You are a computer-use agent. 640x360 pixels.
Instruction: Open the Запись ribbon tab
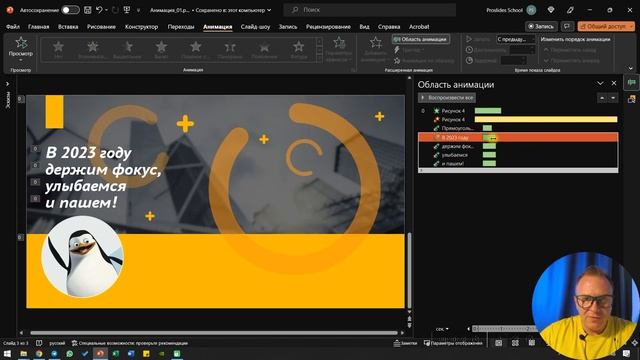click(x=288, y=27)
